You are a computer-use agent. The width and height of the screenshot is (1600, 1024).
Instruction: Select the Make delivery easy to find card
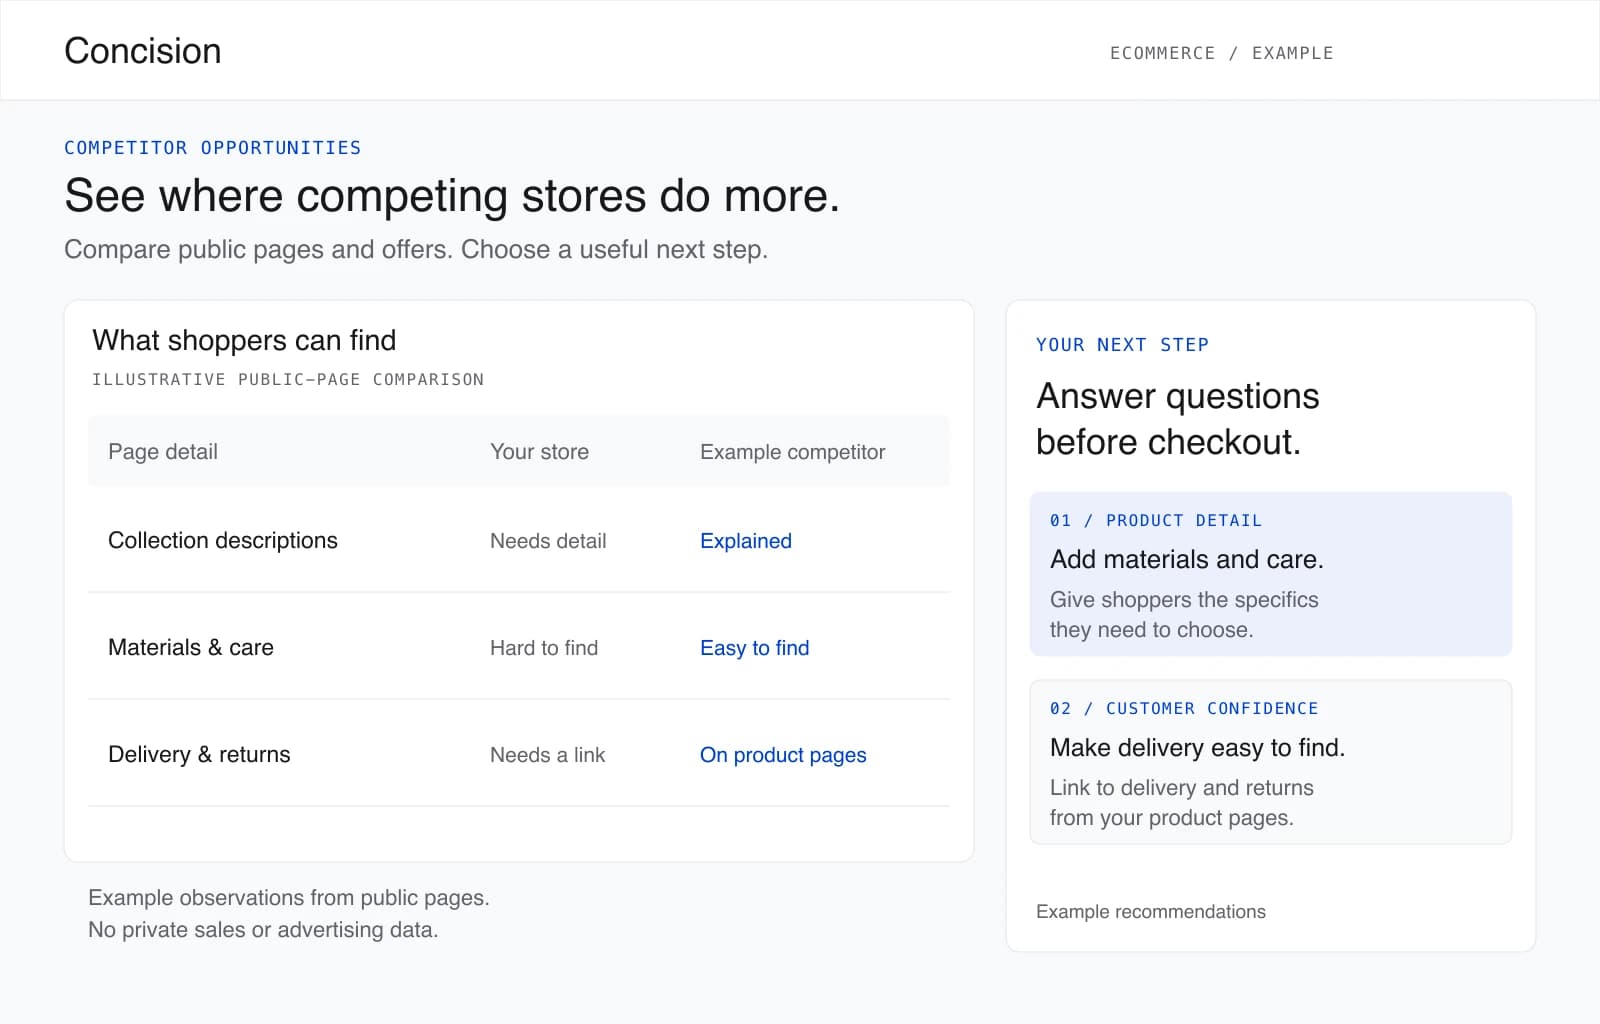pyautogui.click(x=1271, y=762)
